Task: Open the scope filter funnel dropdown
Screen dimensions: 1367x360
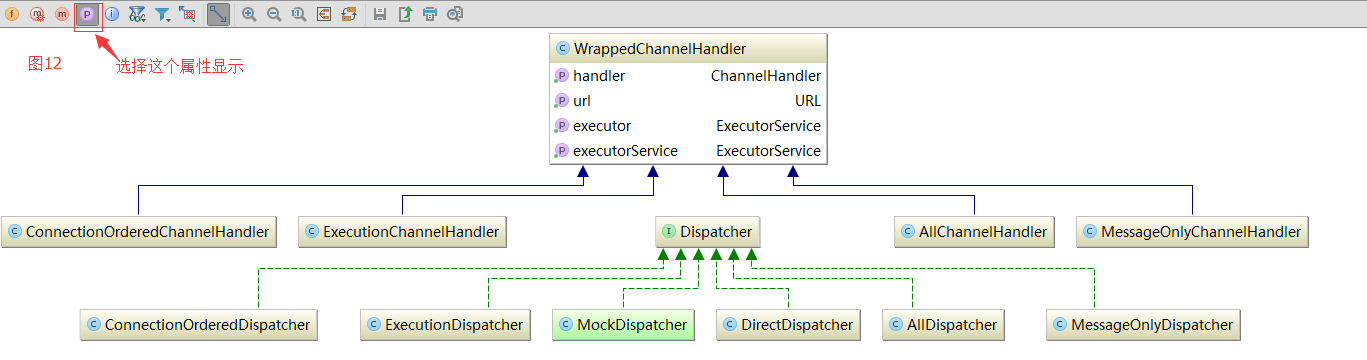Action: (x=162, y=14)
